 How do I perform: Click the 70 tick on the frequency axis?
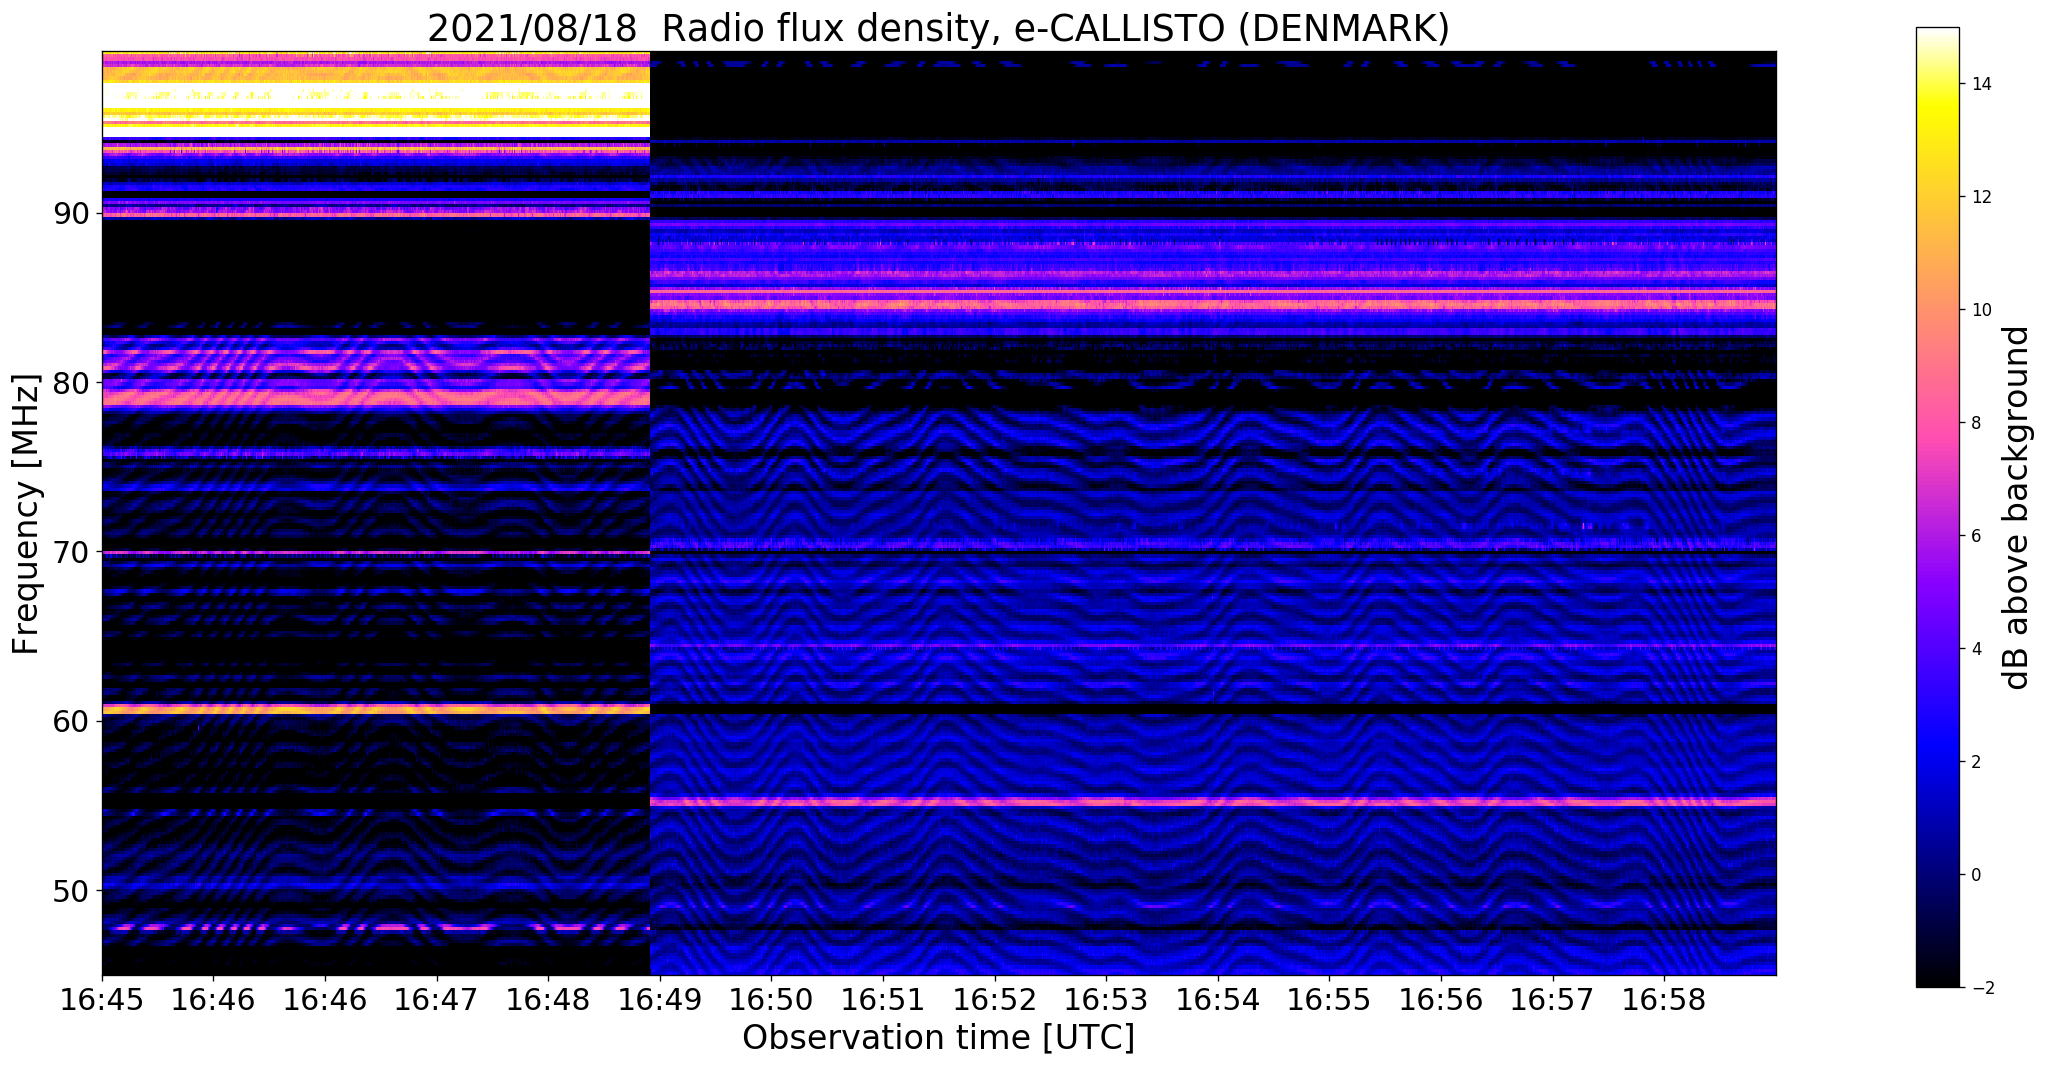(69, 552)
